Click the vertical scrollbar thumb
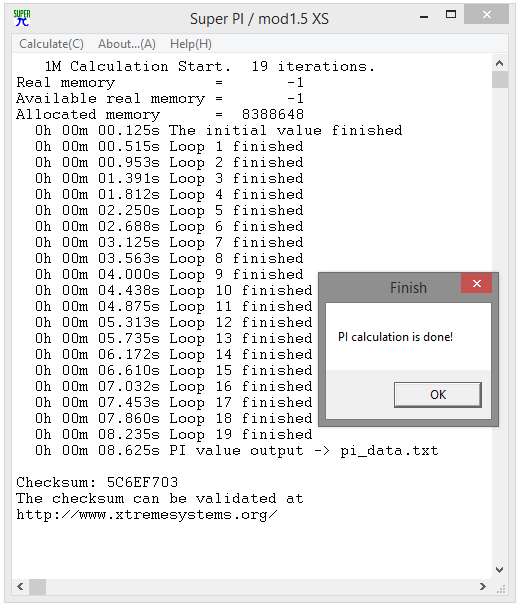The width and height of the screenshot is (524, 608). point(500,79)
